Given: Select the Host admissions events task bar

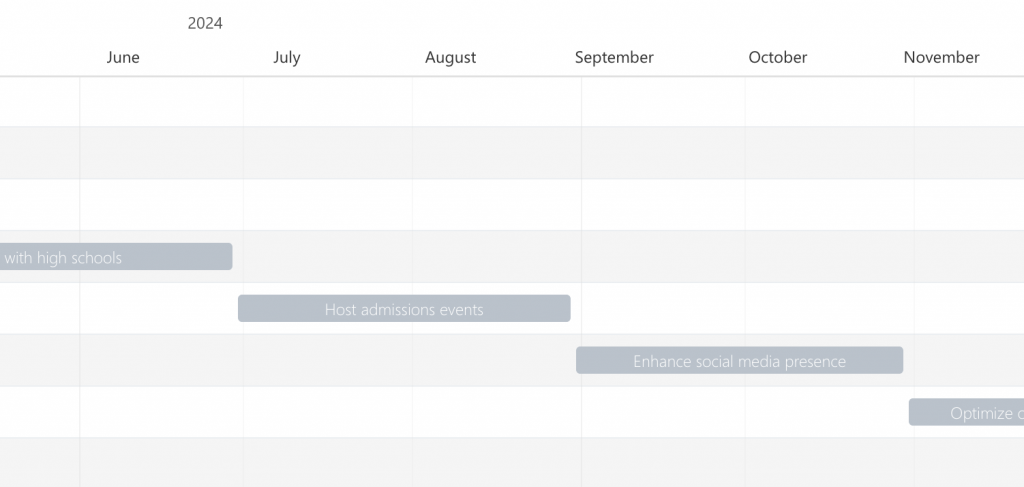Looking at the screenshot, I should point(404,308).
